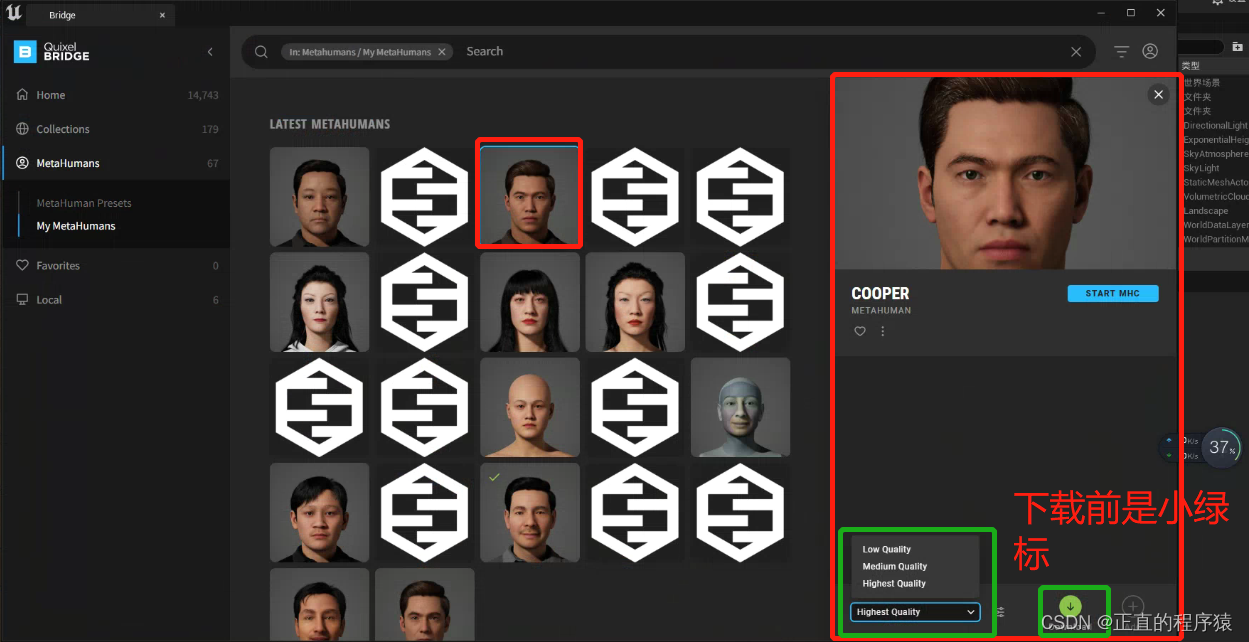
Task: Click the green download button
Action: [1070, 607]
